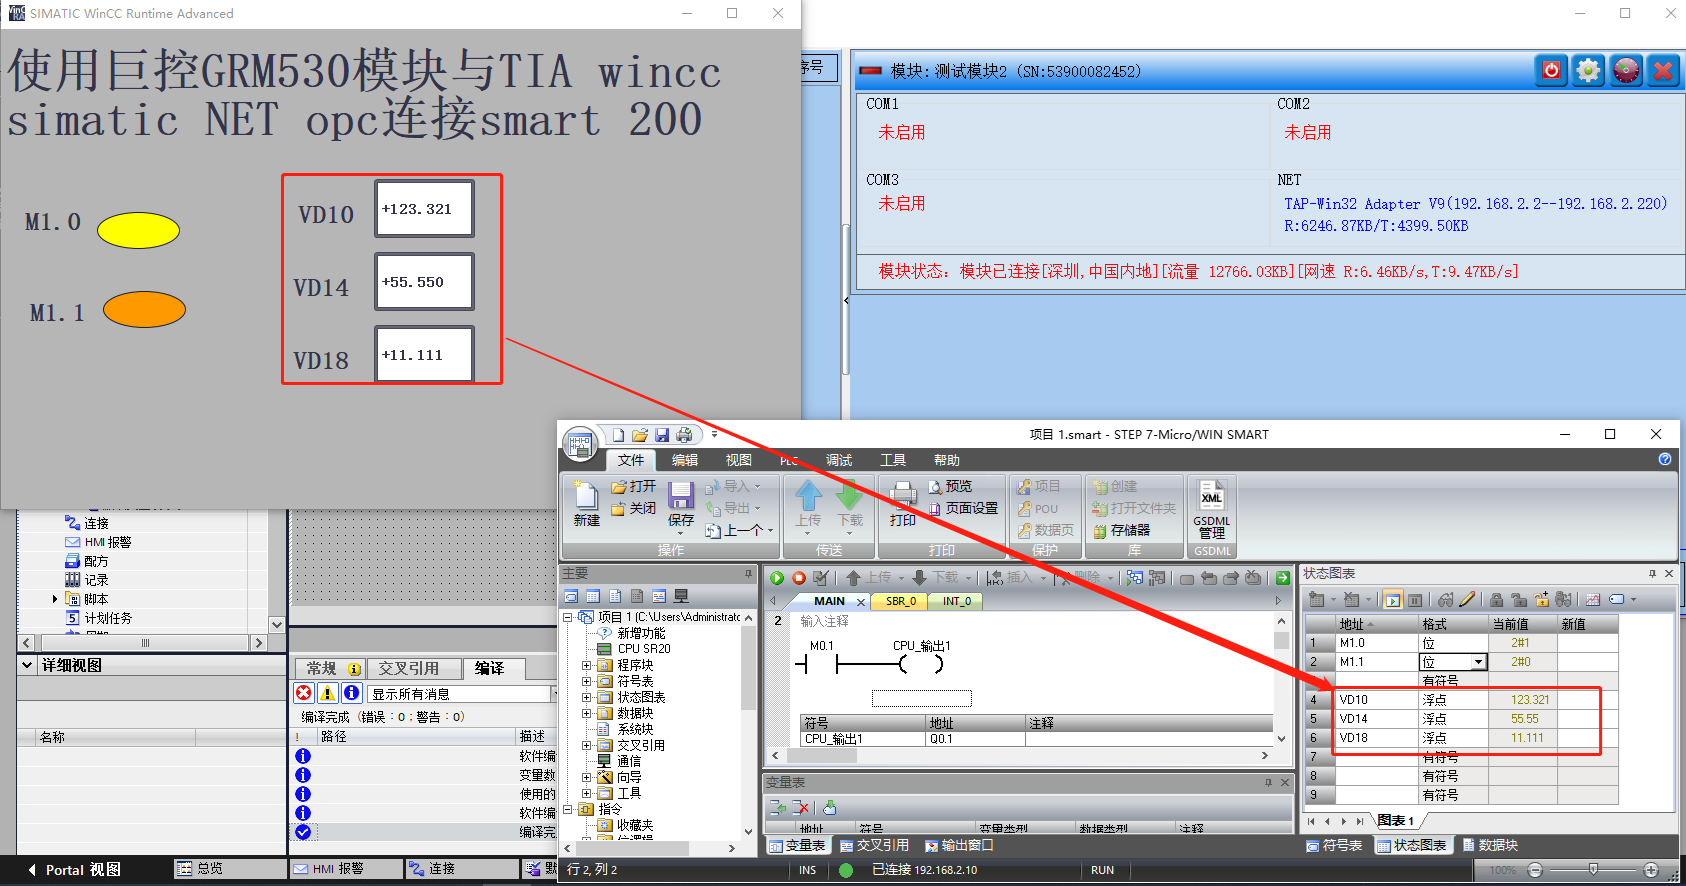This screenshot has height=886, width=1686.
Task: Expand the 向导 tree node
Action: pyautogui.click(x=587, y=777)
